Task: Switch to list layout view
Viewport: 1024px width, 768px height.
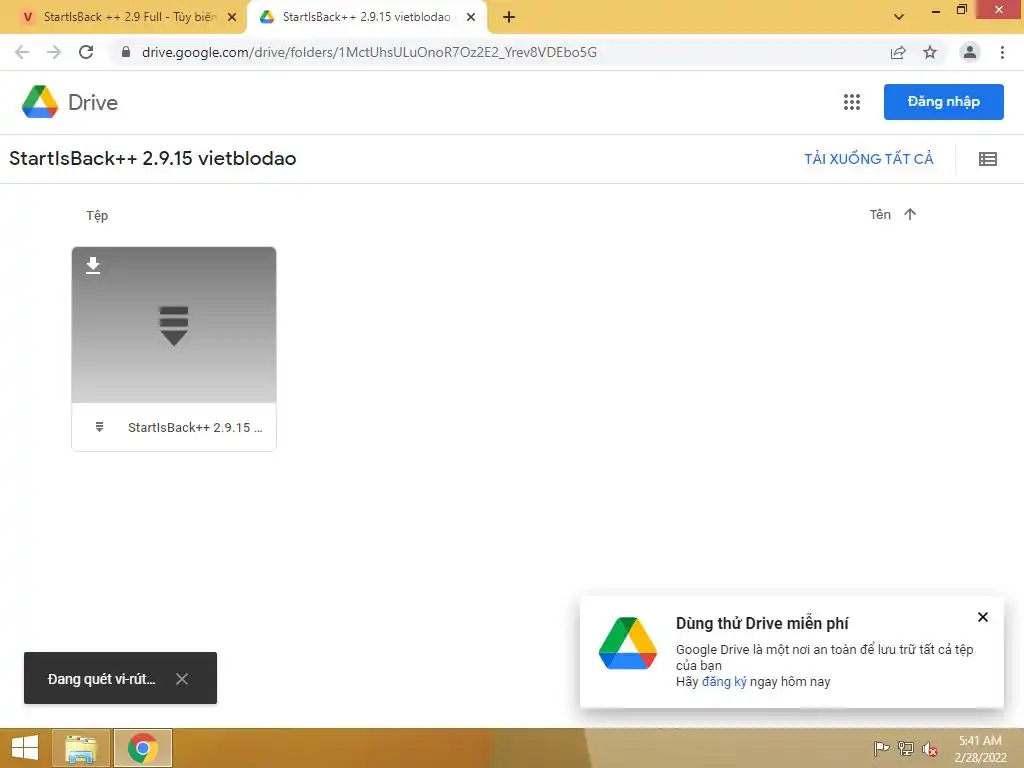Action: pyautogui.click(x=987, y=159)
